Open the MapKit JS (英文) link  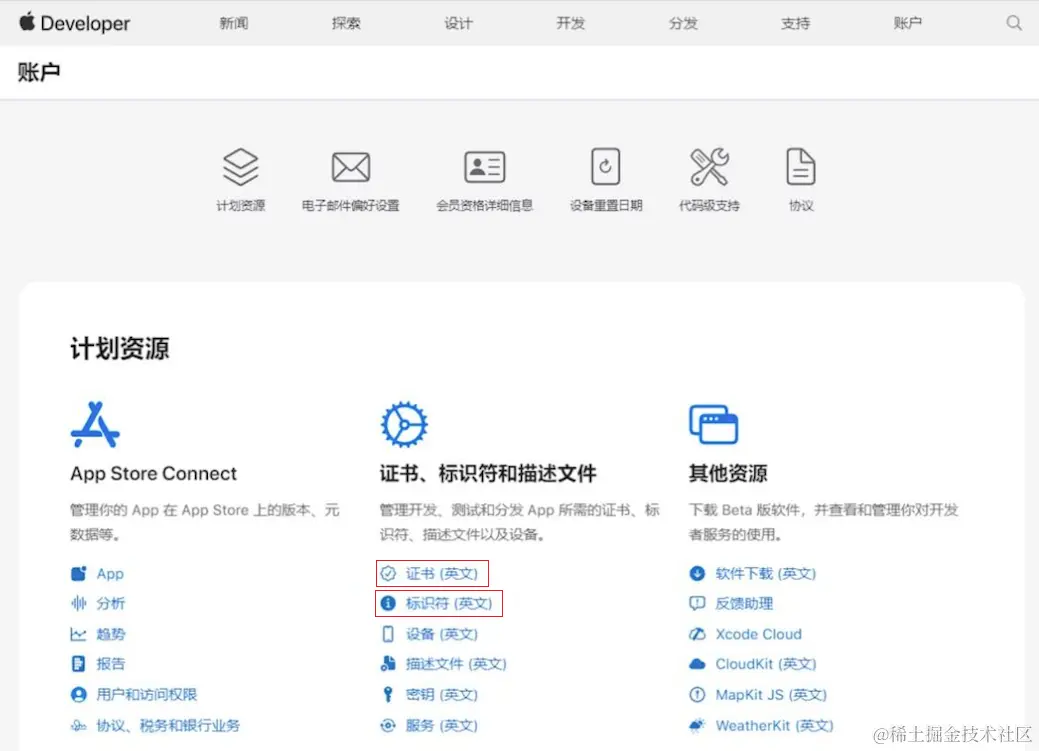[x=771, y=695]
